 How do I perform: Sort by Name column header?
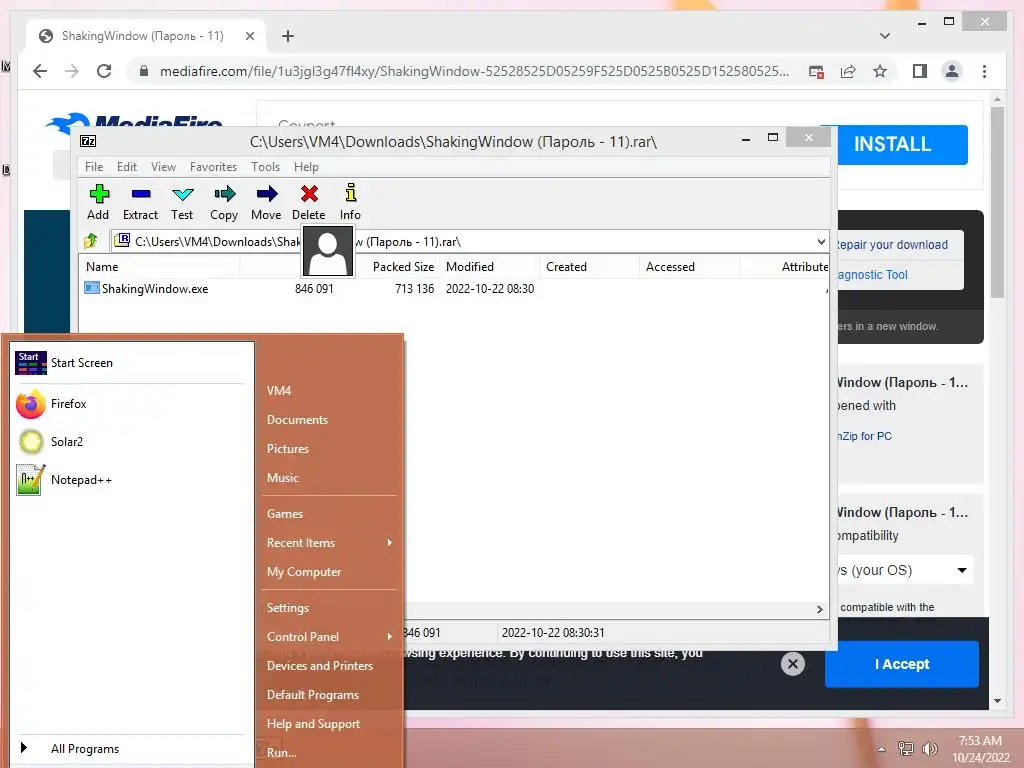pyautogui.click(x=102, y=266)
